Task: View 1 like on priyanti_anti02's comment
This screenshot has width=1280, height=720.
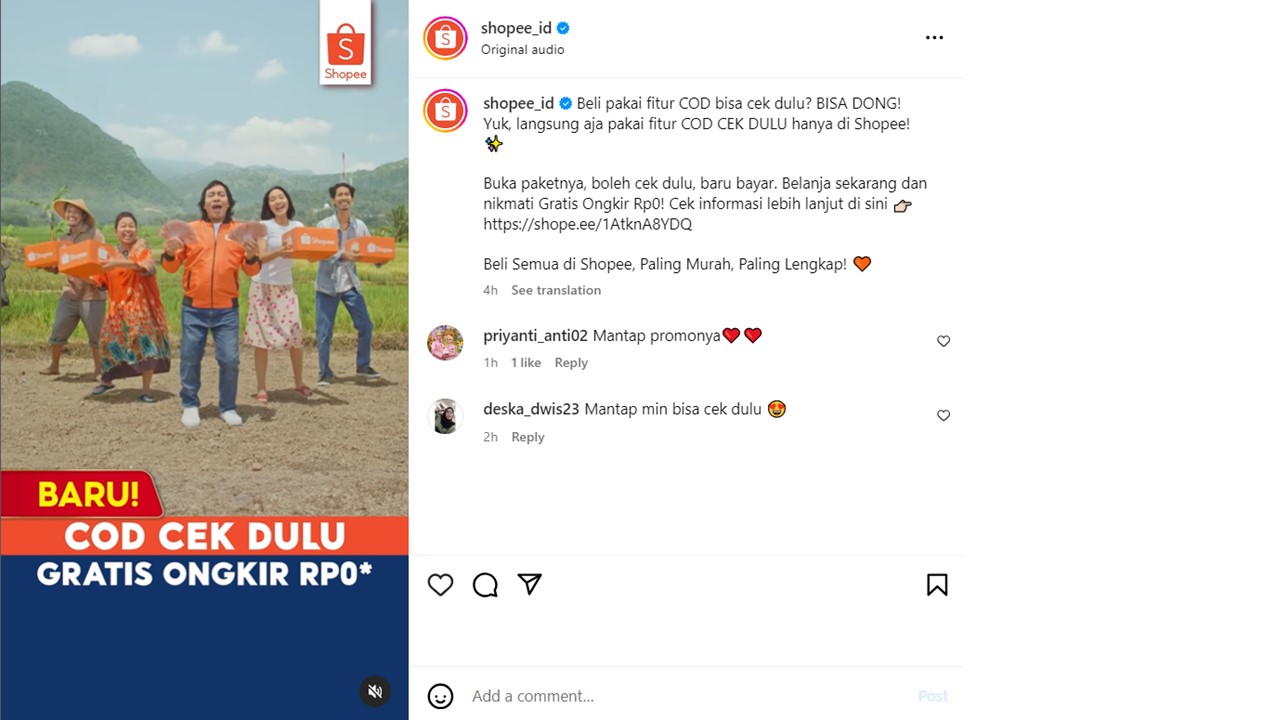Action: [x=526, y=363]
